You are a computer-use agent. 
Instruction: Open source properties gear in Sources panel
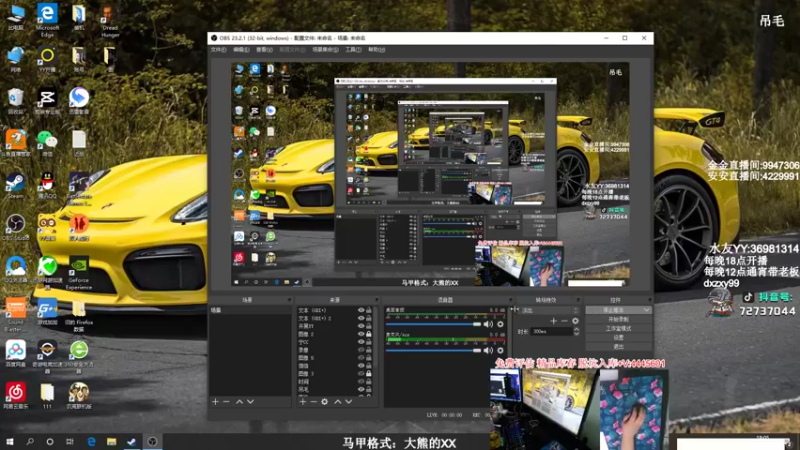tap(325, 401)
